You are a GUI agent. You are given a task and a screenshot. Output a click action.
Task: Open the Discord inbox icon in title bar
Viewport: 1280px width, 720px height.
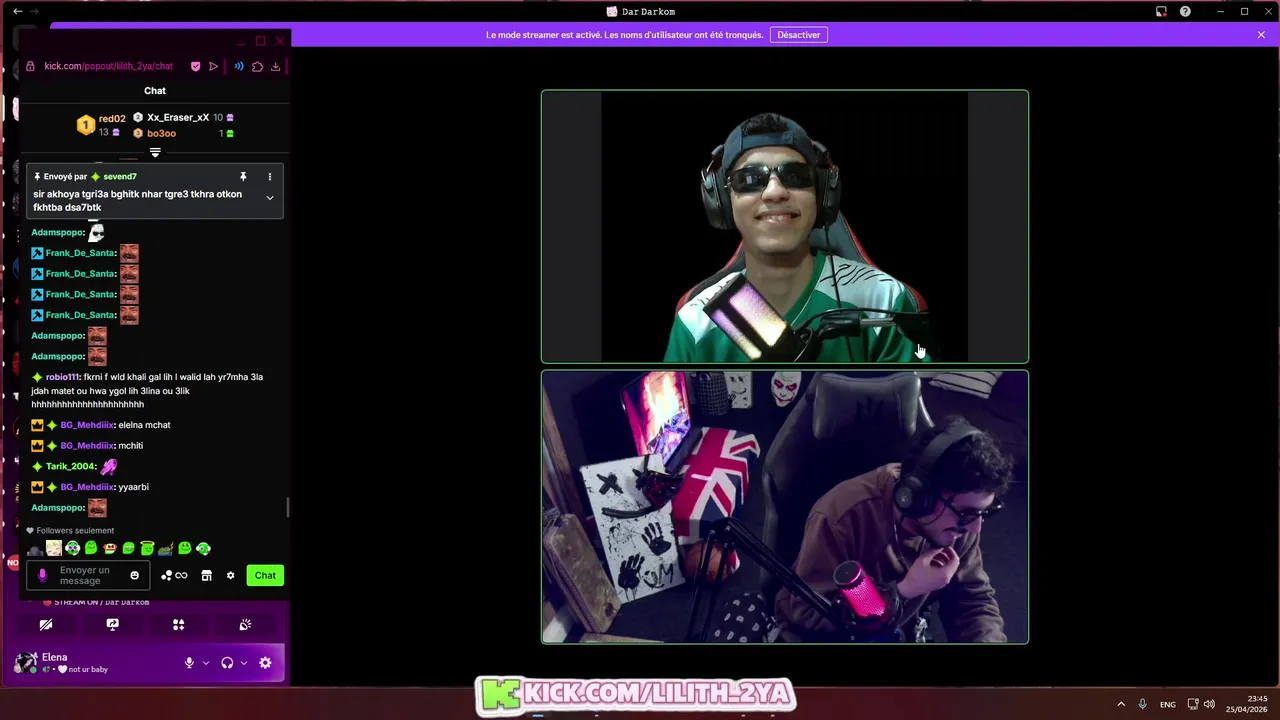1161,11
